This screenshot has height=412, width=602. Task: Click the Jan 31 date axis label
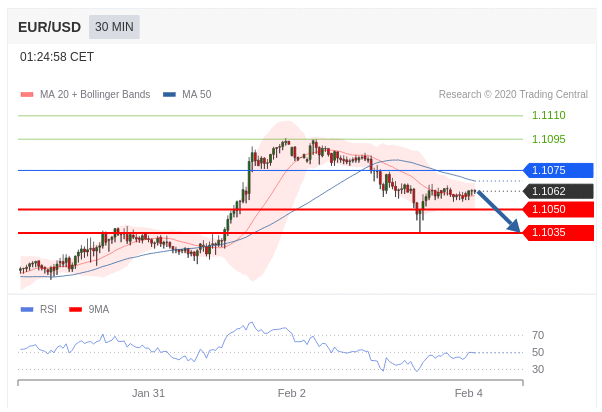[148, 393]
